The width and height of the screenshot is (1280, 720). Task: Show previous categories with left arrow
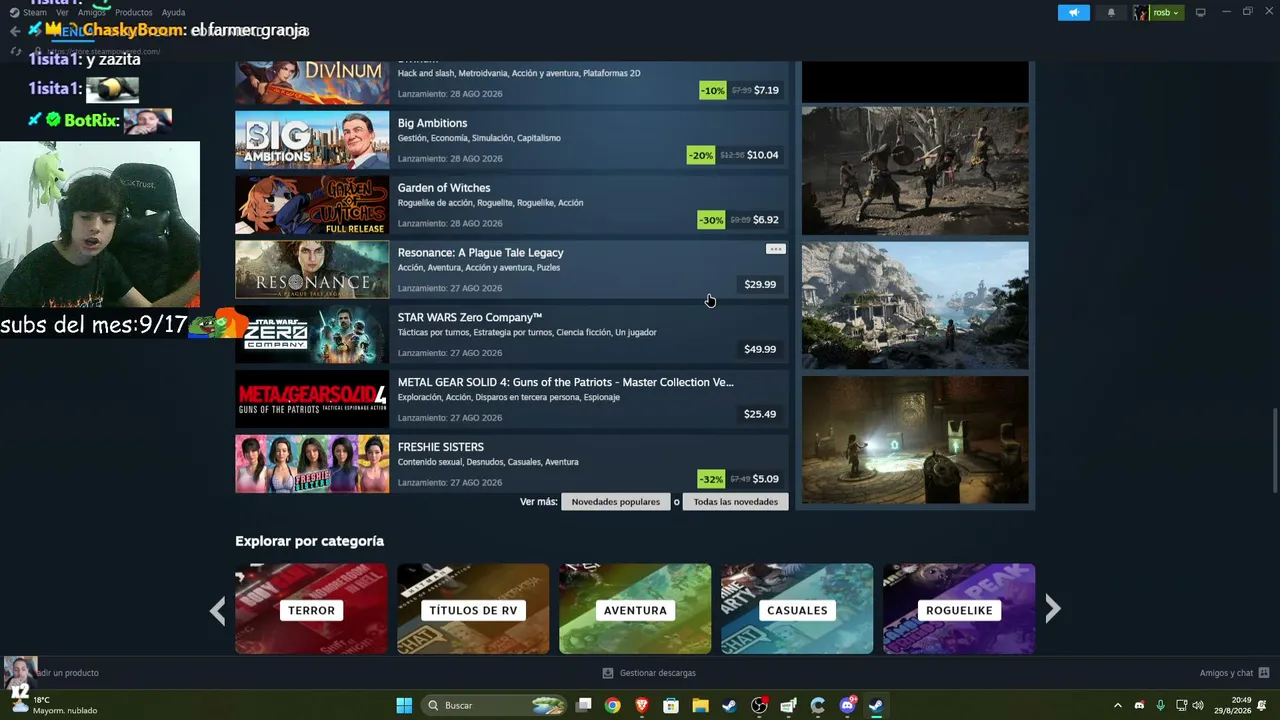point(218,610)
